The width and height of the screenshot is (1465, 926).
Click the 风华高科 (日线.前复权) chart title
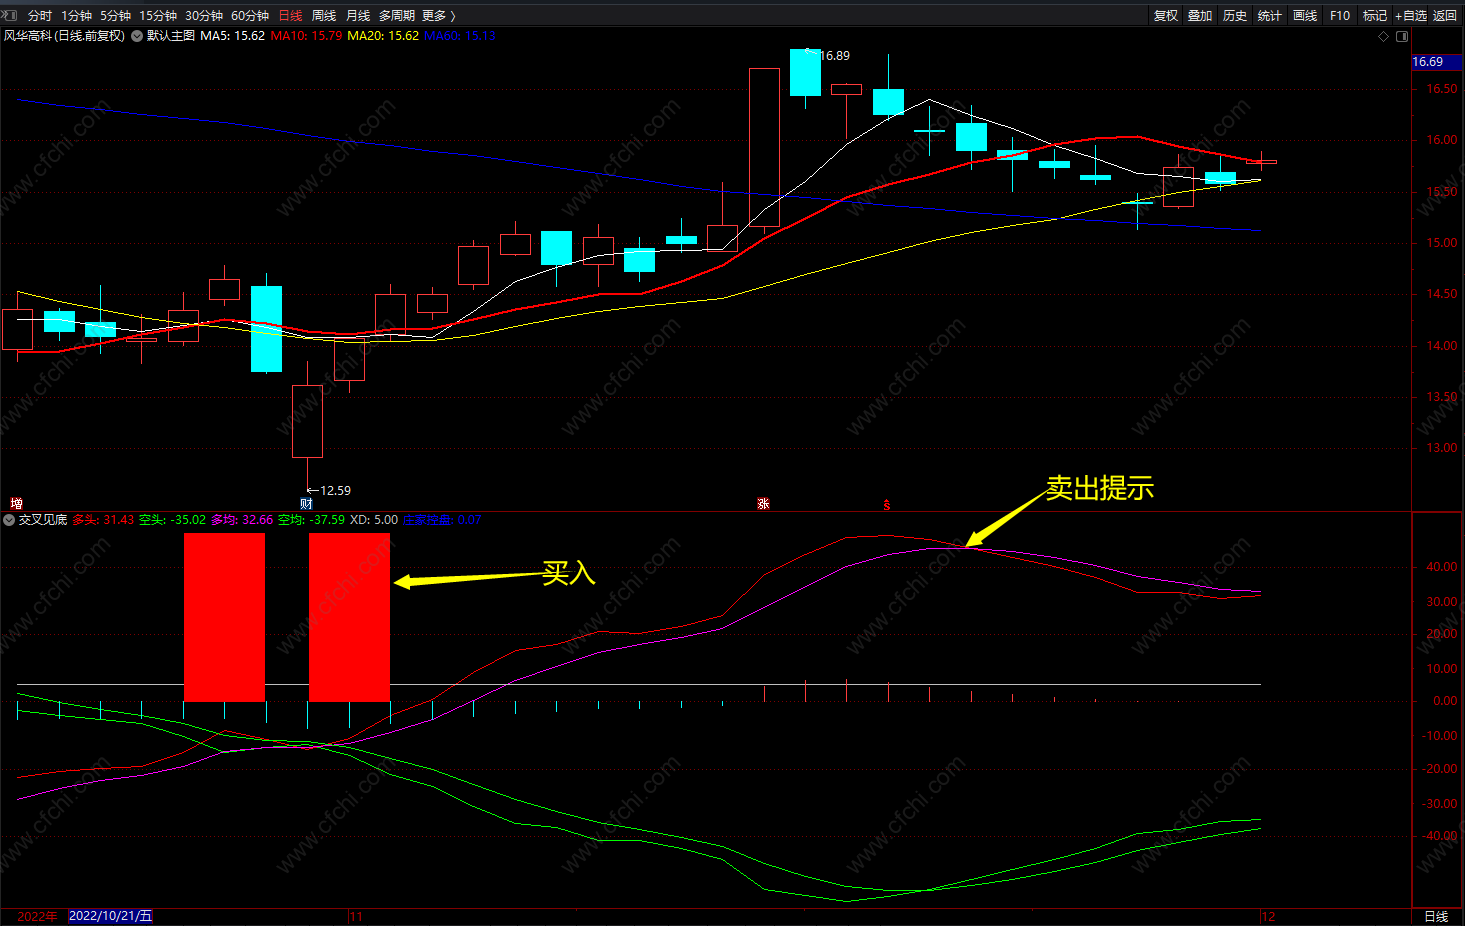pyautogui.click(x=64, y=36)
